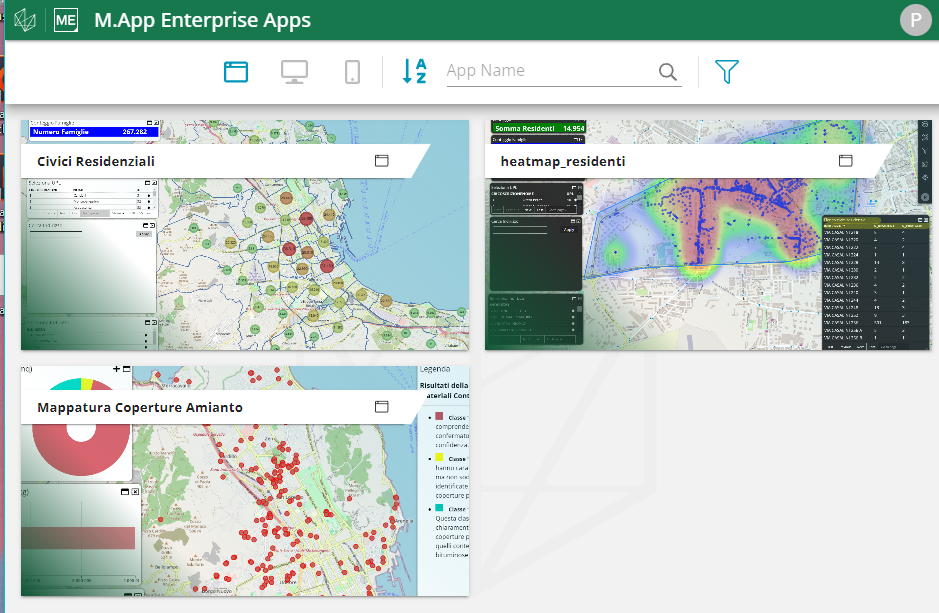Click the Mappatura Coperture Amianto title

point(140,407)
